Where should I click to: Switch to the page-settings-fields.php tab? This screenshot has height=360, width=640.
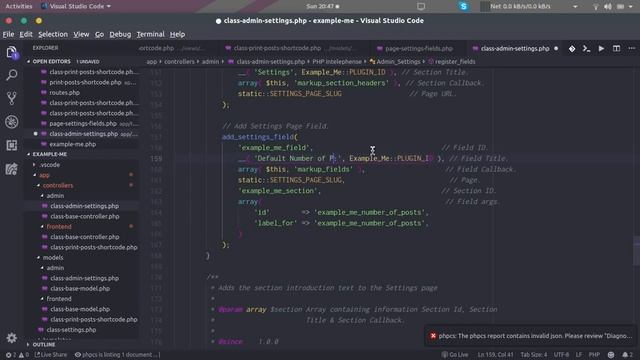(x=419, y=49)
